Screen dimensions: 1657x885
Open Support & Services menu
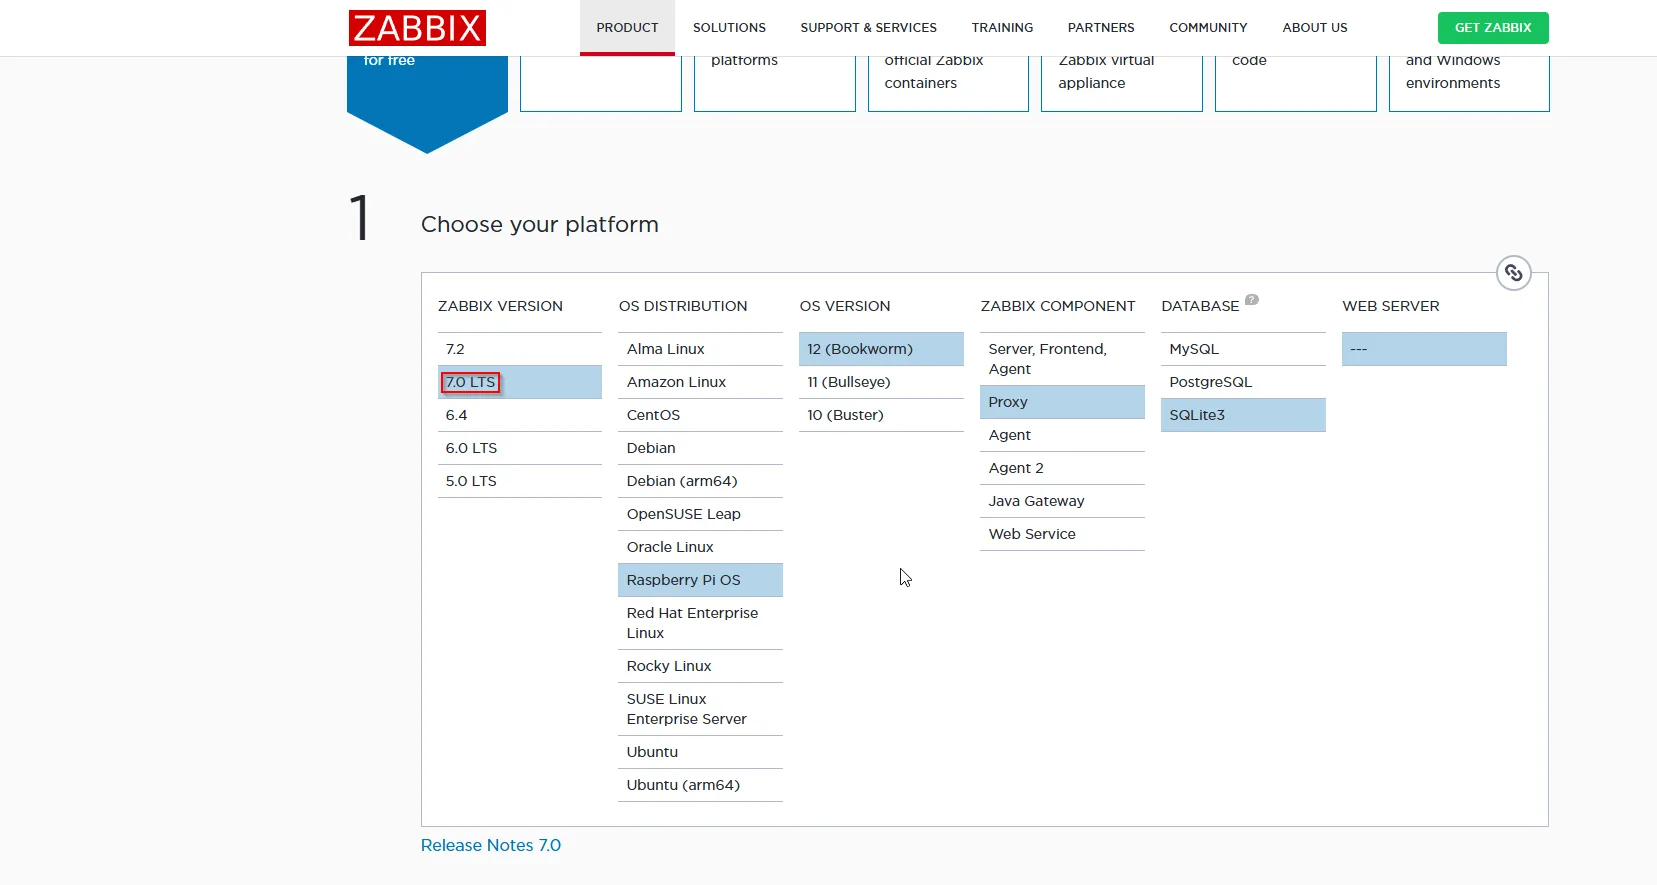coord(868,28)
